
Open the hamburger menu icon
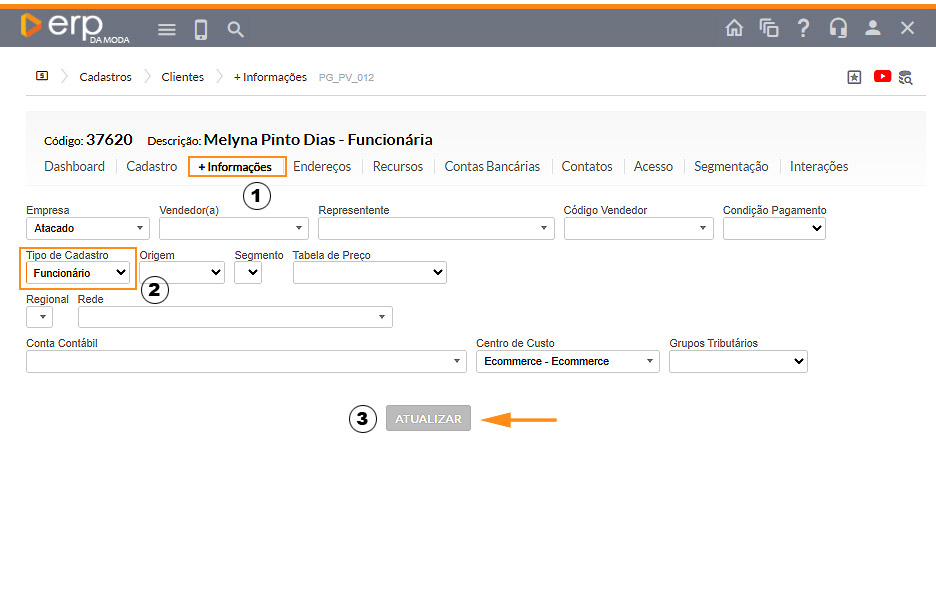[x=167, y=29]
